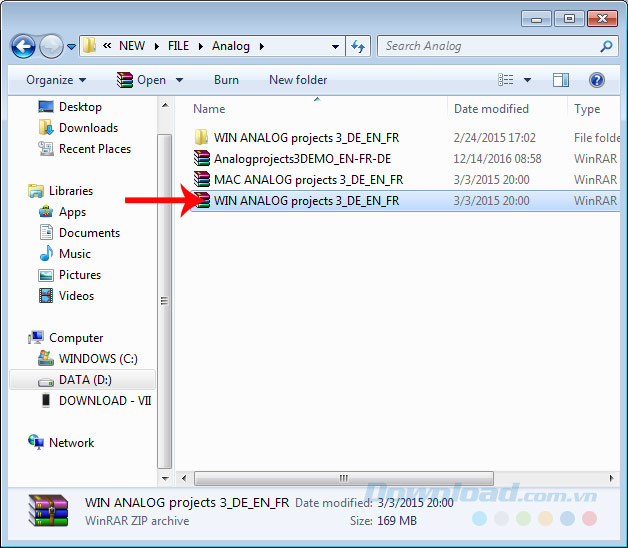The height and width of the screenshot is (548, 628).
Task: Select the Analogprojects3DEMO_EN-FR-DE archive
Action: (x=301, y=159)
